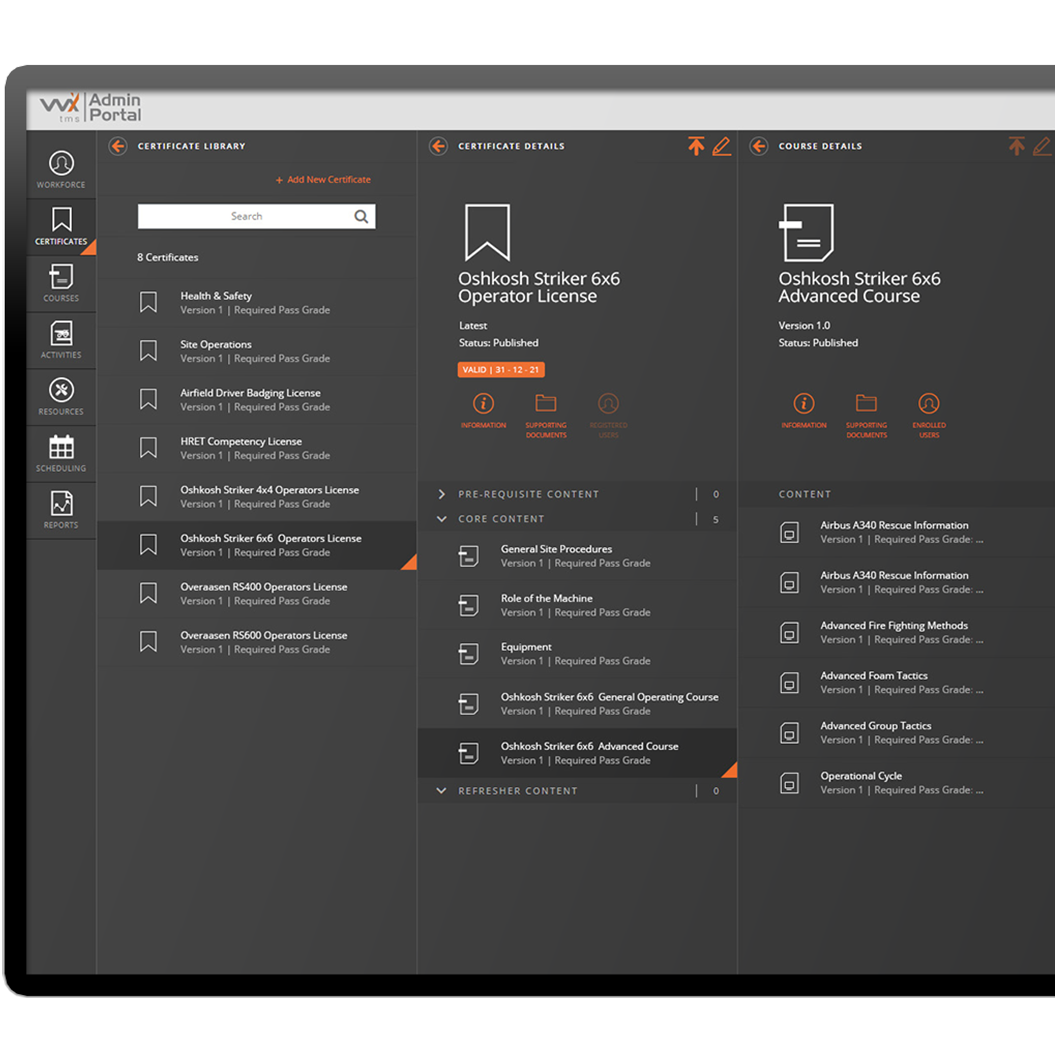Select the Health & Safety certificate
This screenshot has width=1055, height=1040.
click(x=256, y=303)
